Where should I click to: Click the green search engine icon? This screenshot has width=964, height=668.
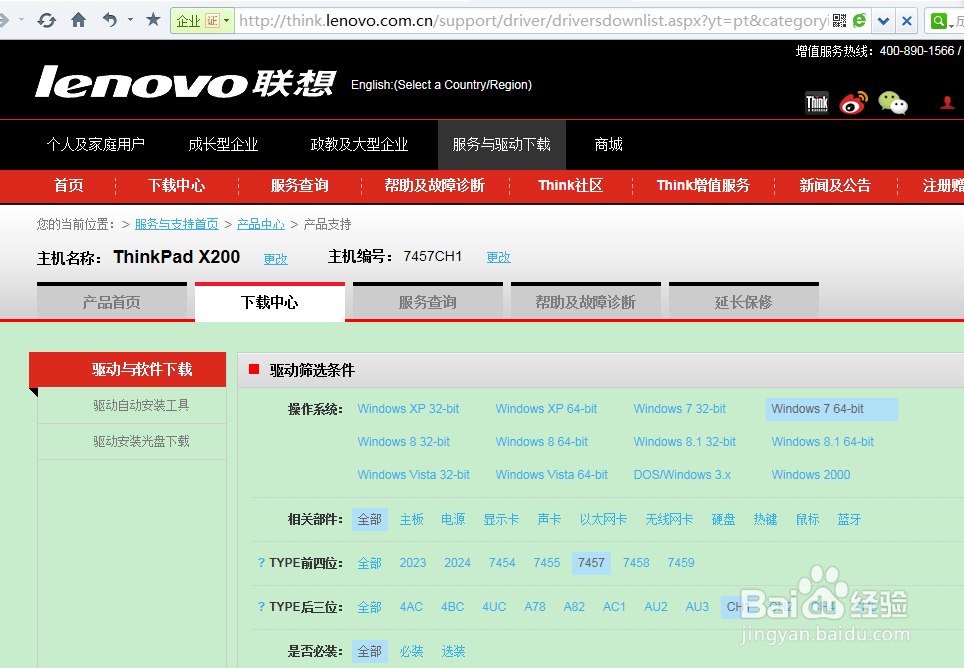(x=938, y=22)
